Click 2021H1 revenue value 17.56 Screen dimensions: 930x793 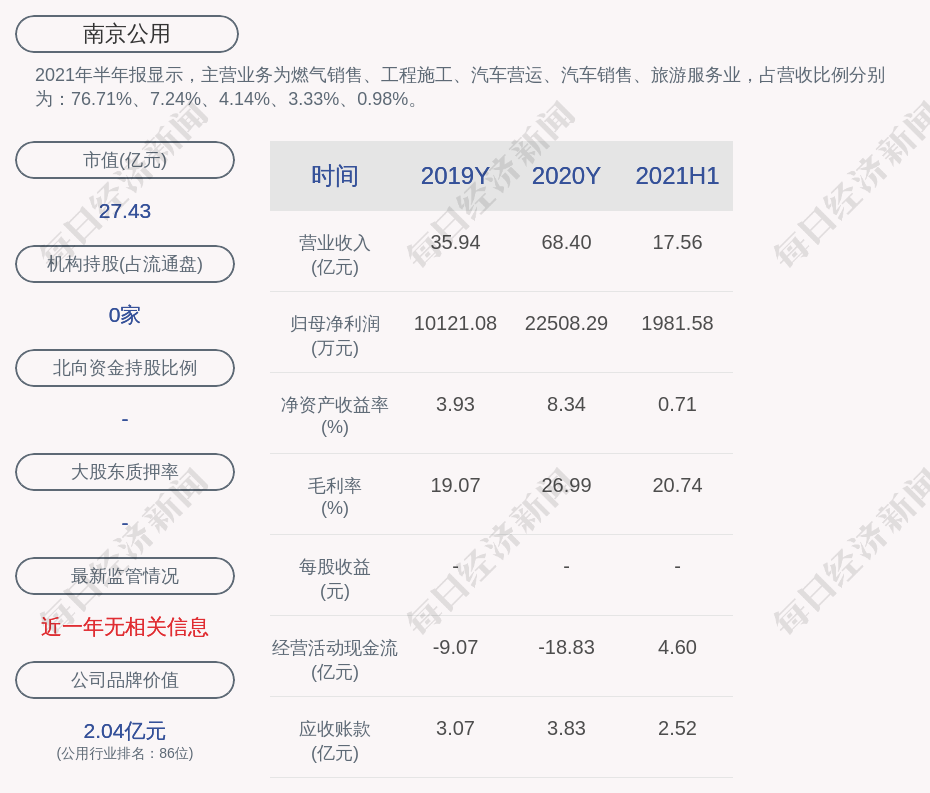pos(677,243)
